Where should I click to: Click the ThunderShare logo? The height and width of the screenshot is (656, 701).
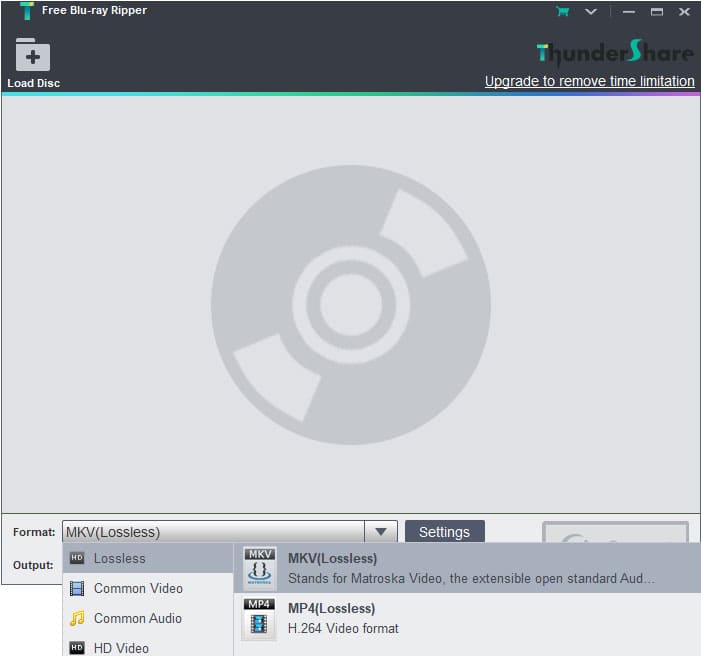615,53
